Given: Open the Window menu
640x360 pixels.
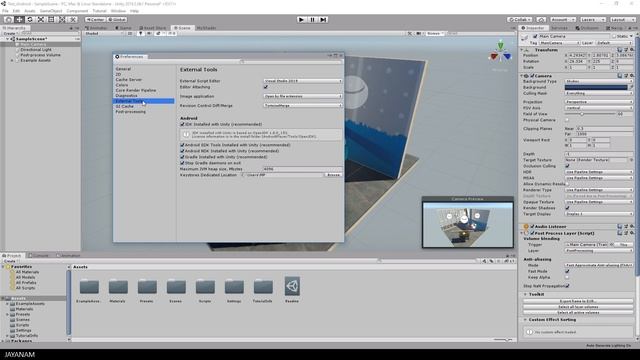Looking at the screenshot, I should (118, 11).
